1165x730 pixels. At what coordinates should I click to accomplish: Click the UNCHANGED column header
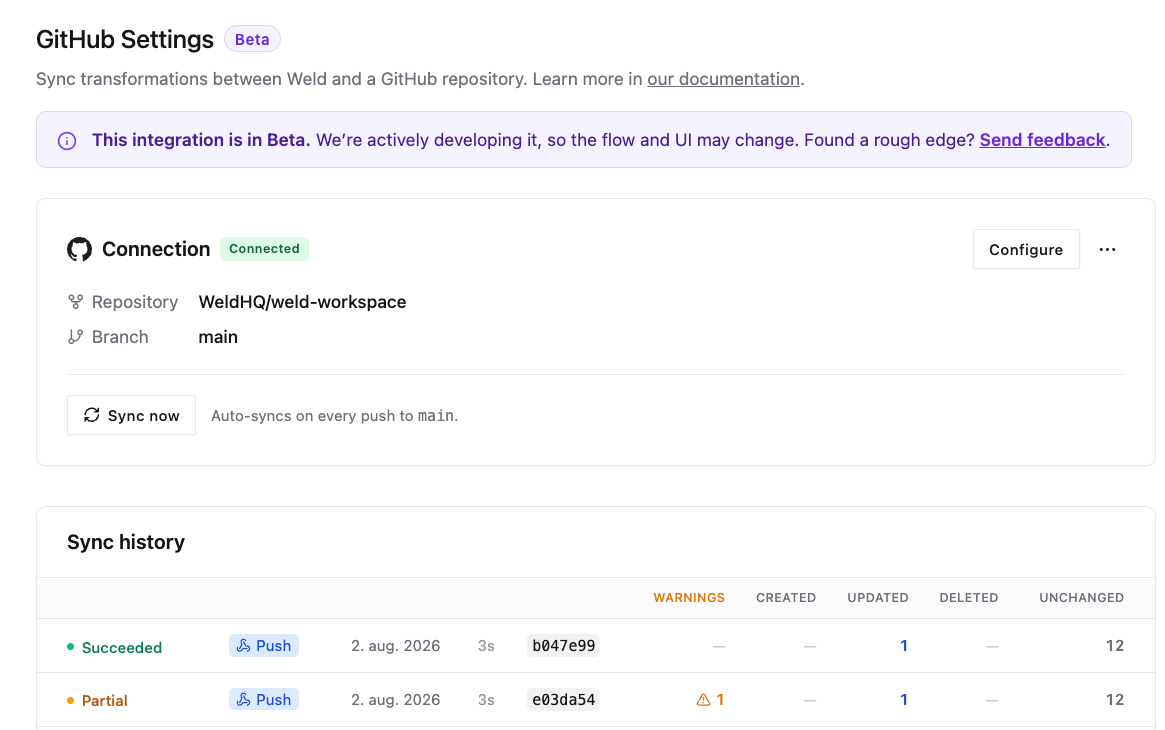click(x=1081, y=598)
